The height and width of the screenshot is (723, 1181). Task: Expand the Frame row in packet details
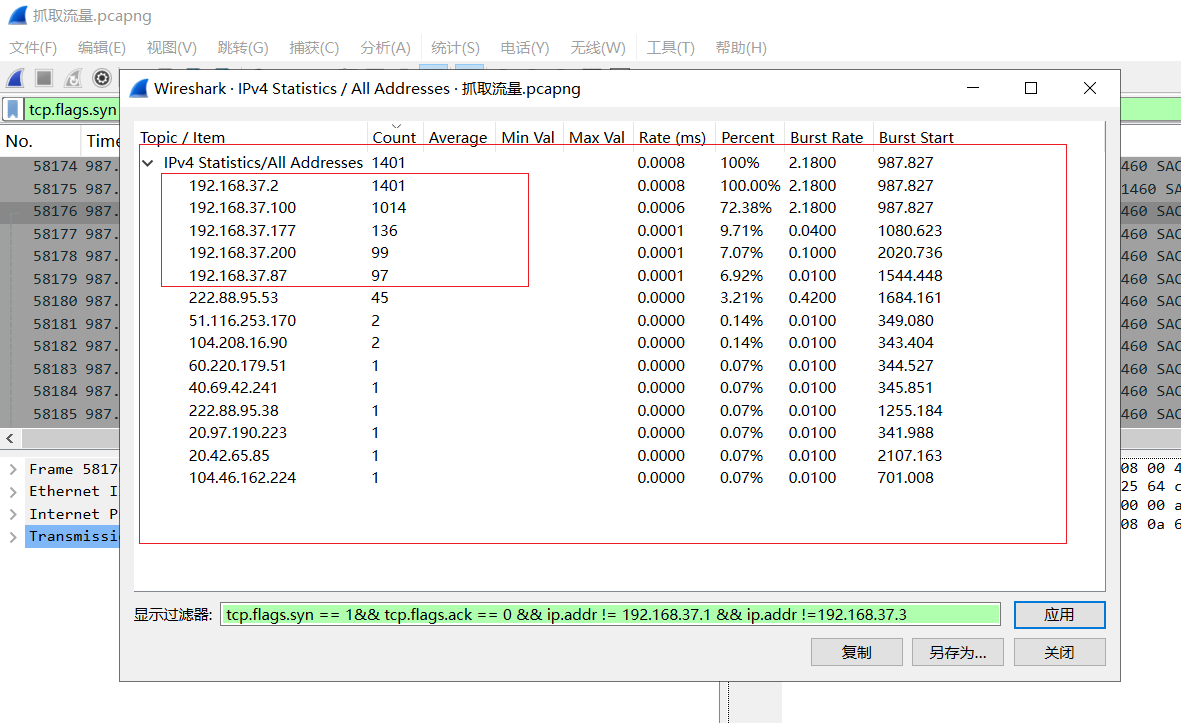pyautogui.click(x=13, y=469)
